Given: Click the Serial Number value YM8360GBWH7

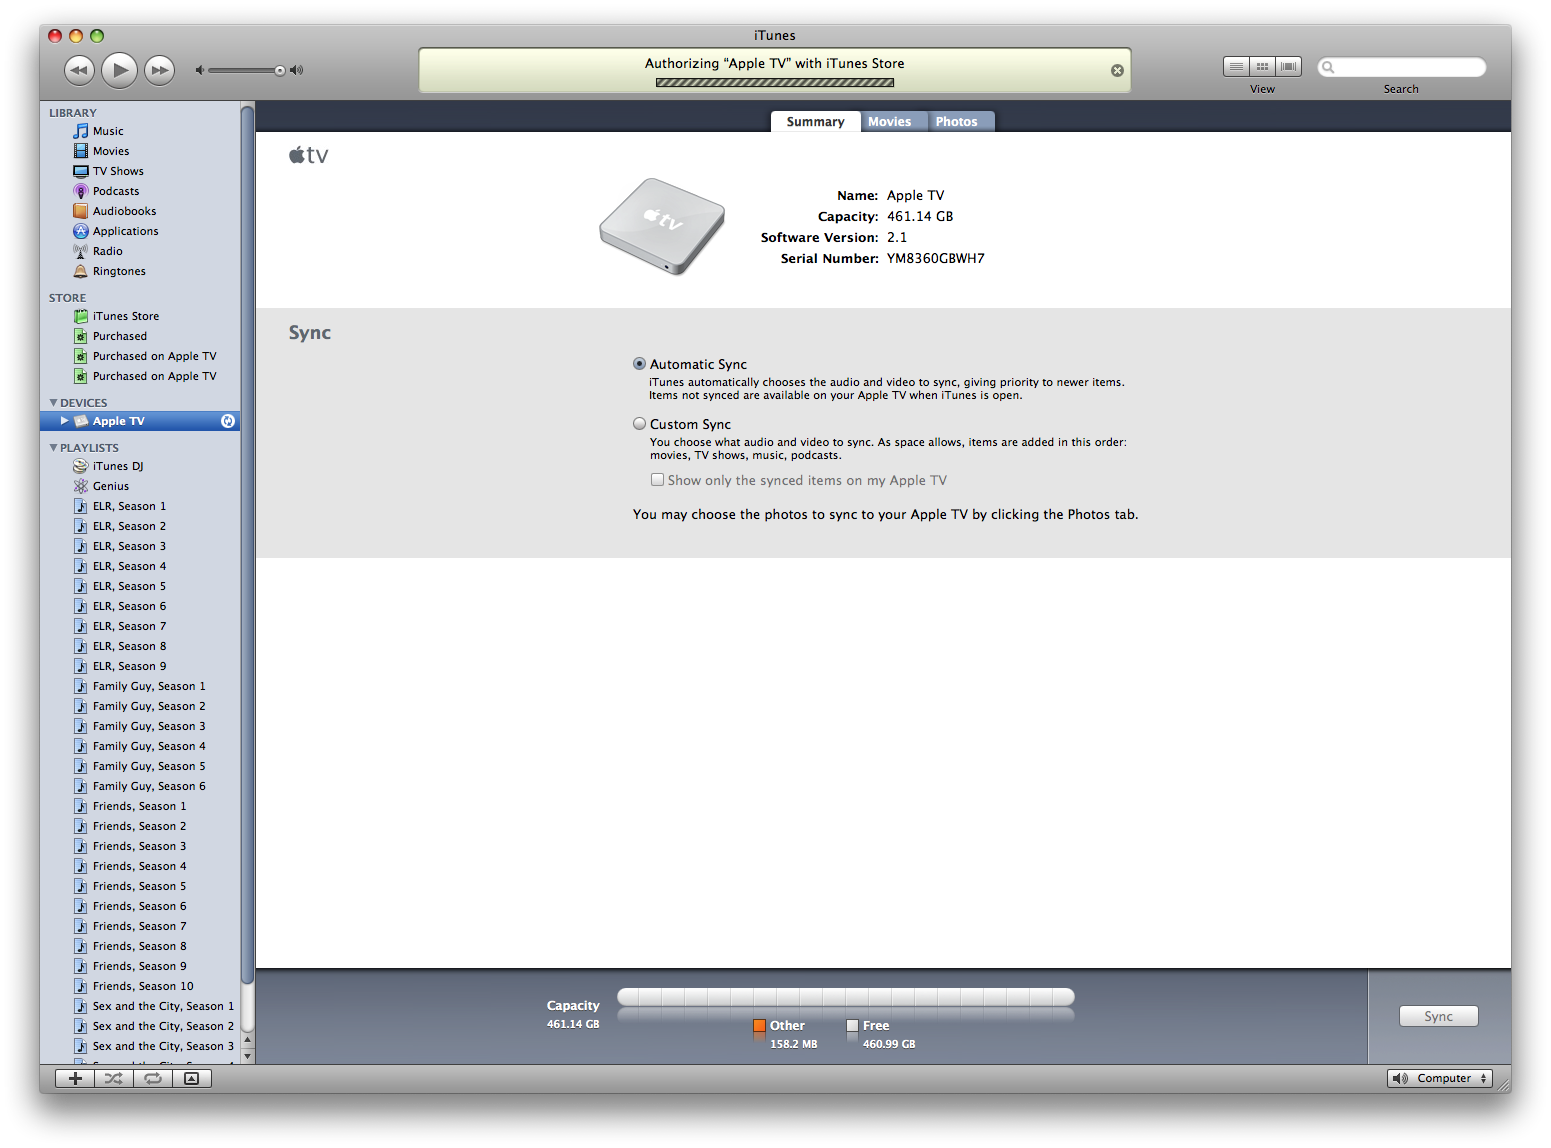Looking at the screenshot, I should point(935,258).
